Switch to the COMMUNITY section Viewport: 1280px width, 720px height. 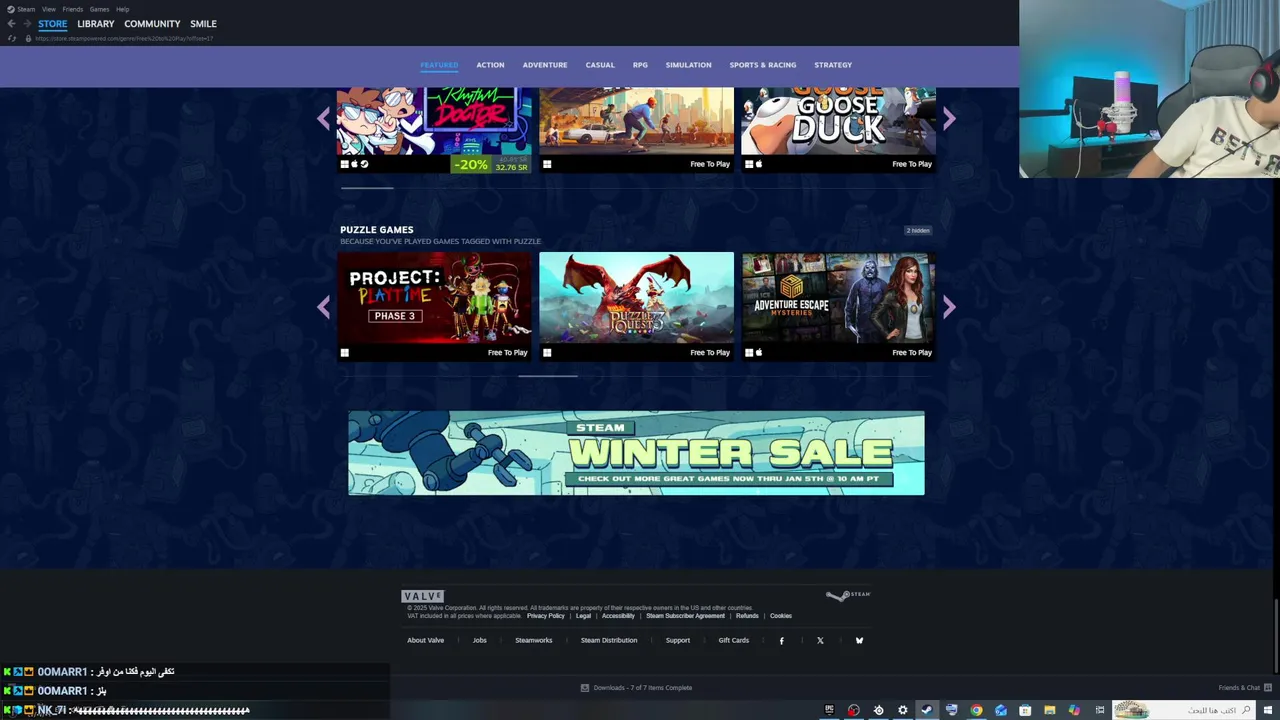152,24
